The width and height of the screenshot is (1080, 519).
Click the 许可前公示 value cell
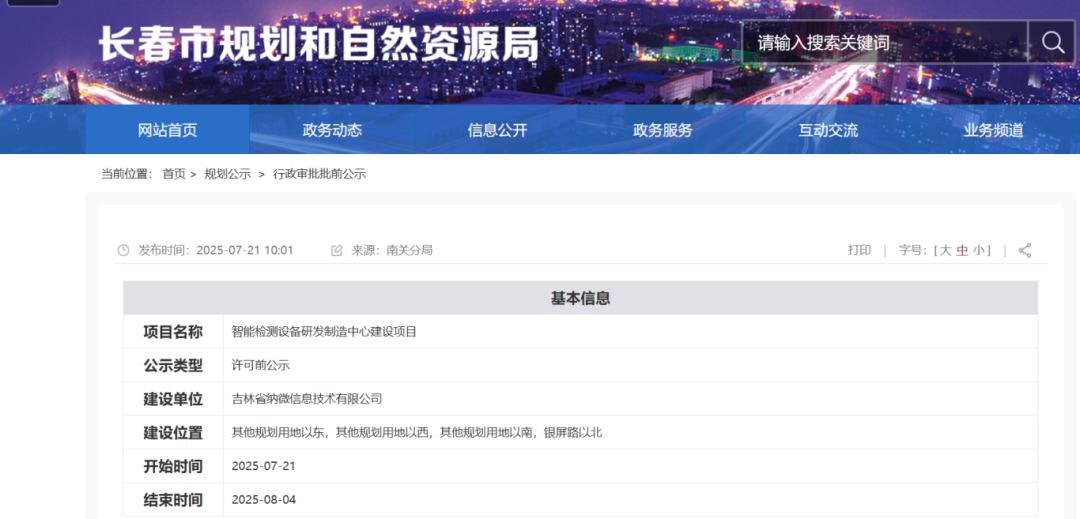tap(630, 366)
